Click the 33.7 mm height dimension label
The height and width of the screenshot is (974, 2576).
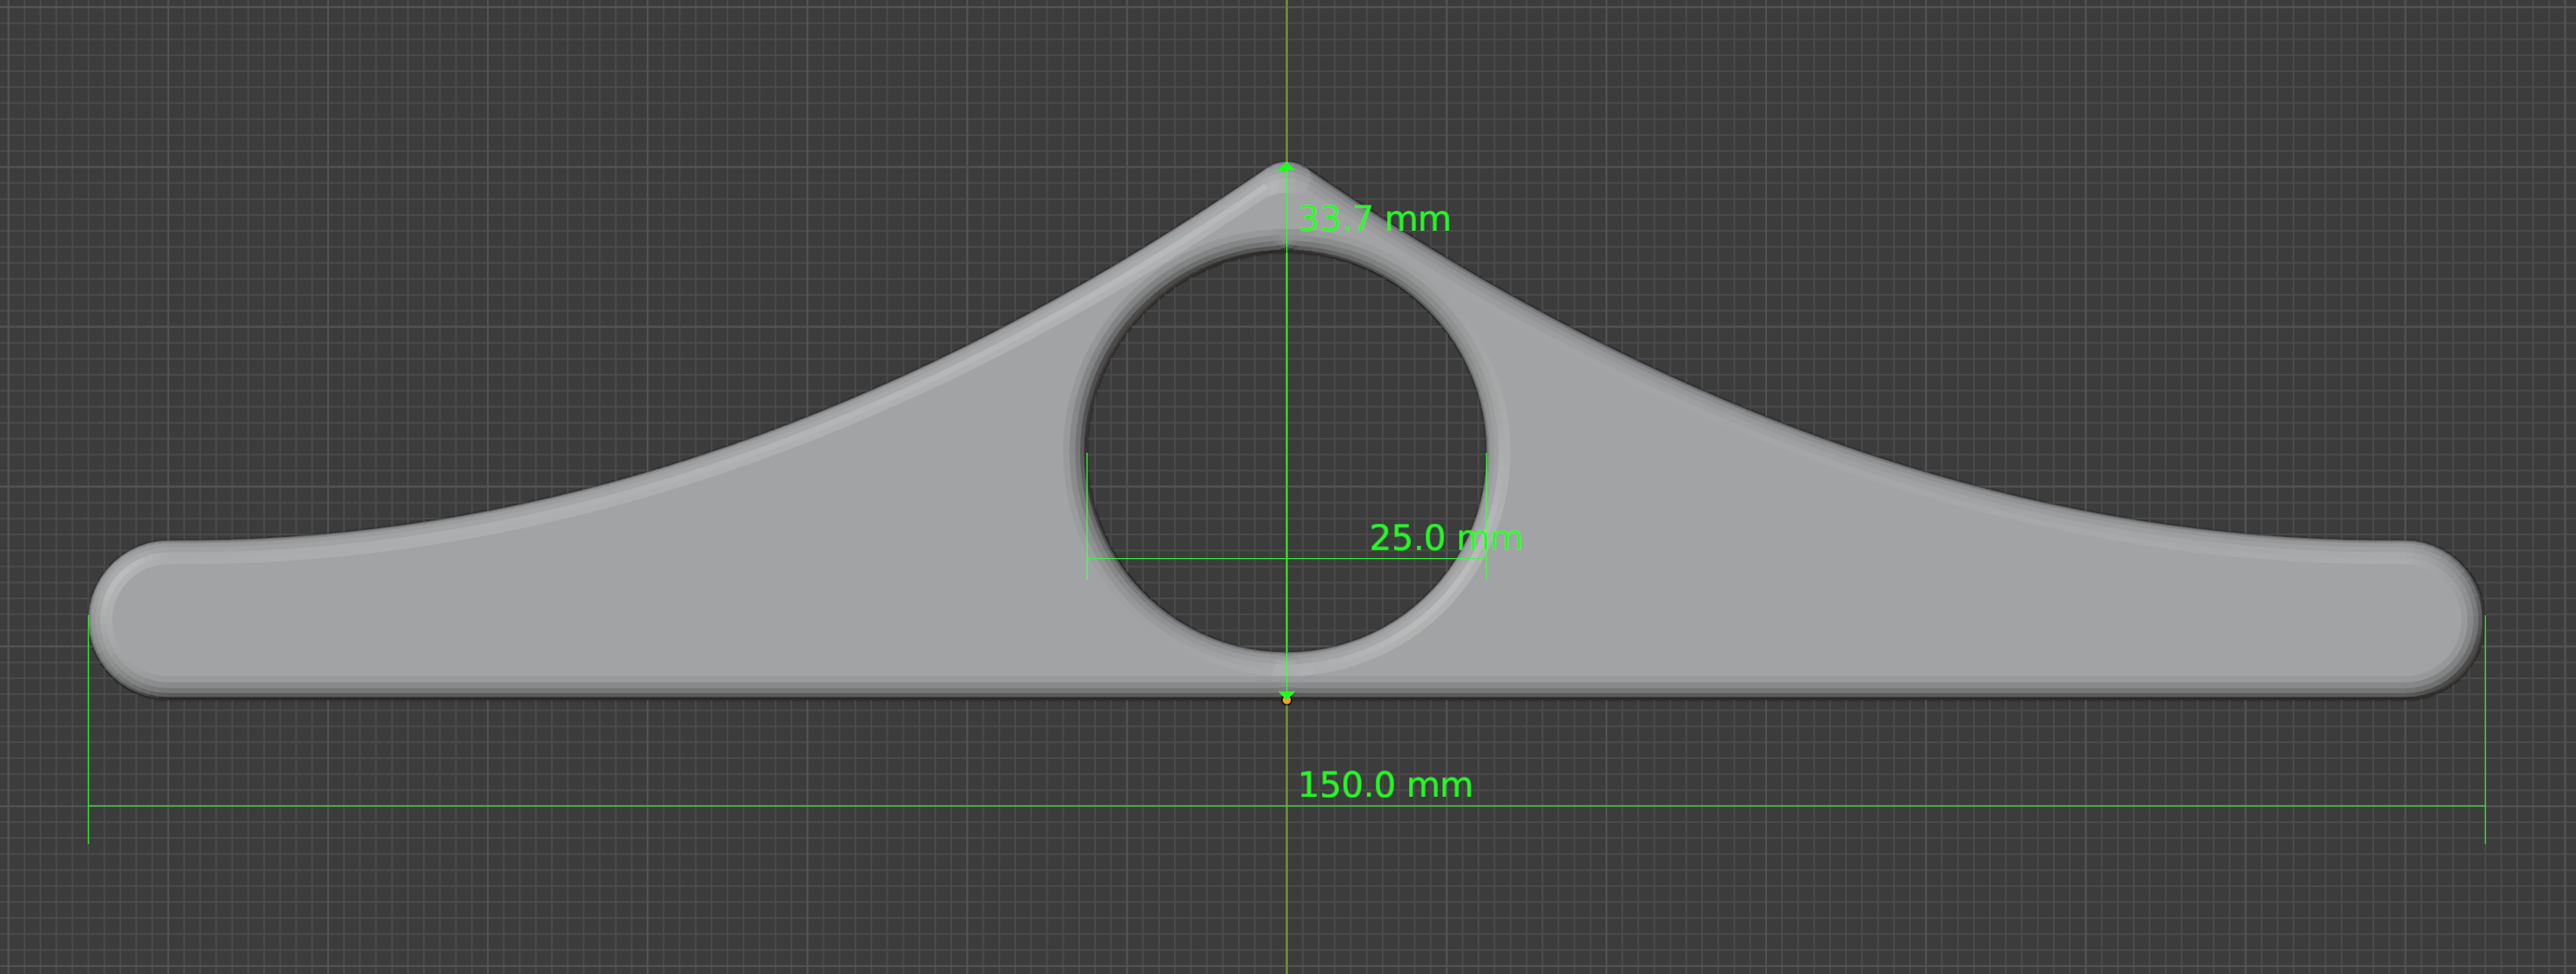click(x=1374, y=219)
